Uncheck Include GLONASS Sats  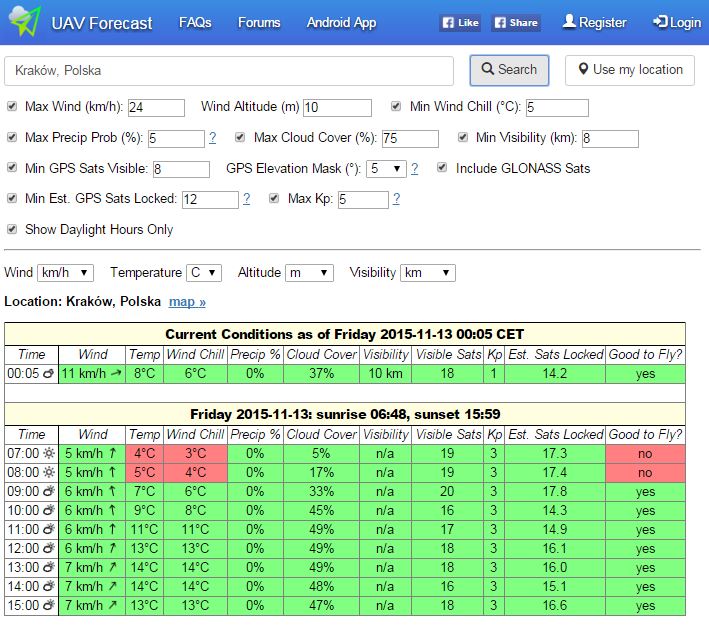(x=442, y=168)
